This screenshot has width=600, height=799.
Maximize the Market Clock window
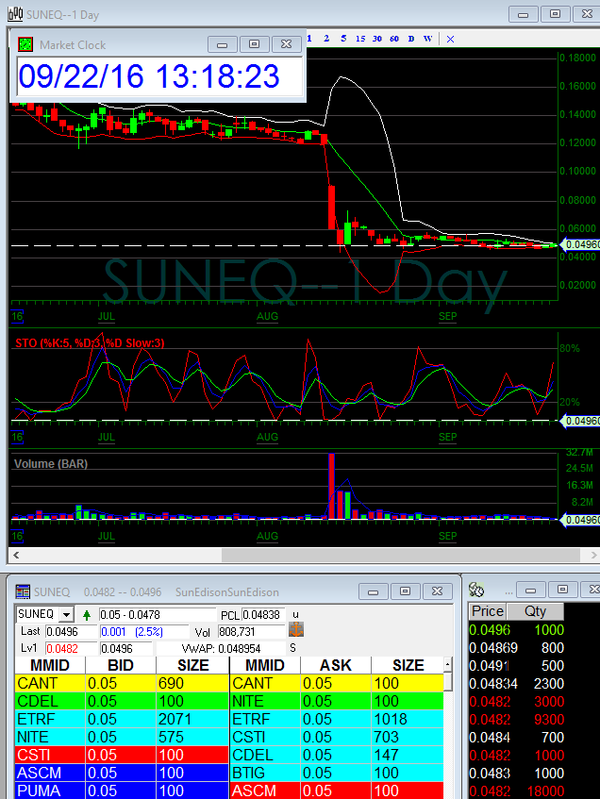[254, 44]
